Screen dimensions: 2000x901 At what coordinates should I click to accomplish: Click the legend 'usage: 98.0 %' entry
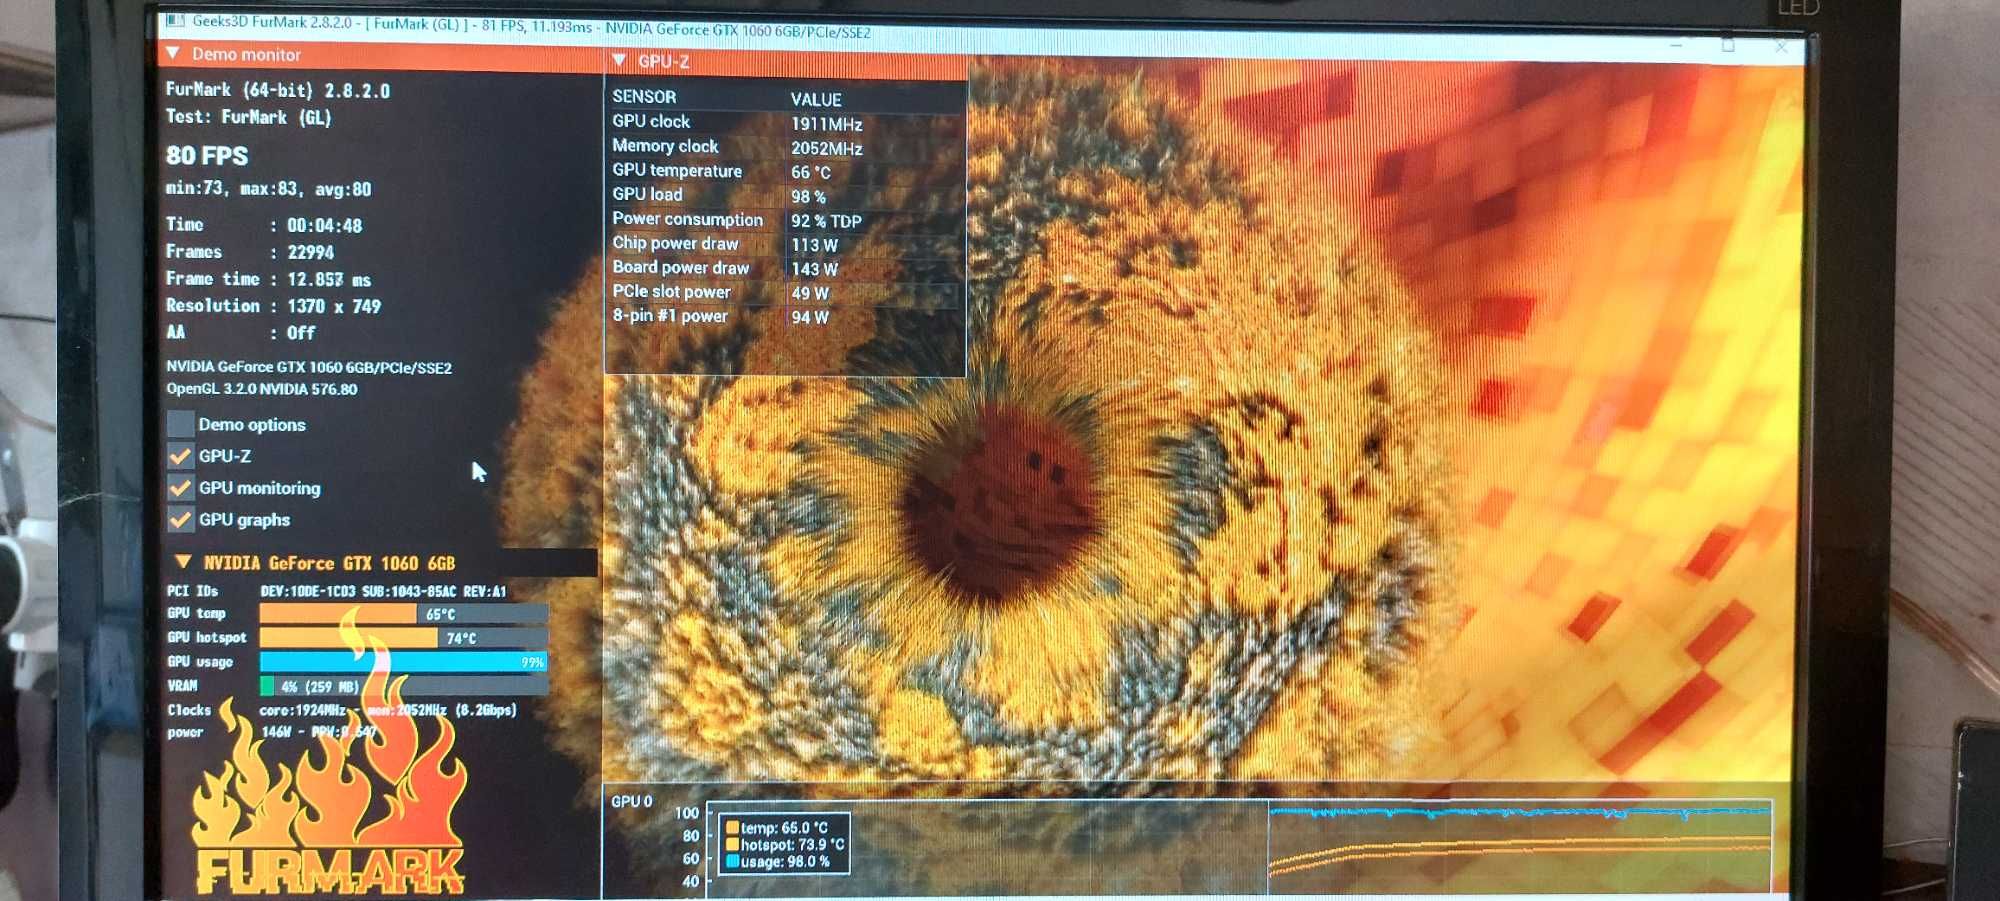point(778,861)
